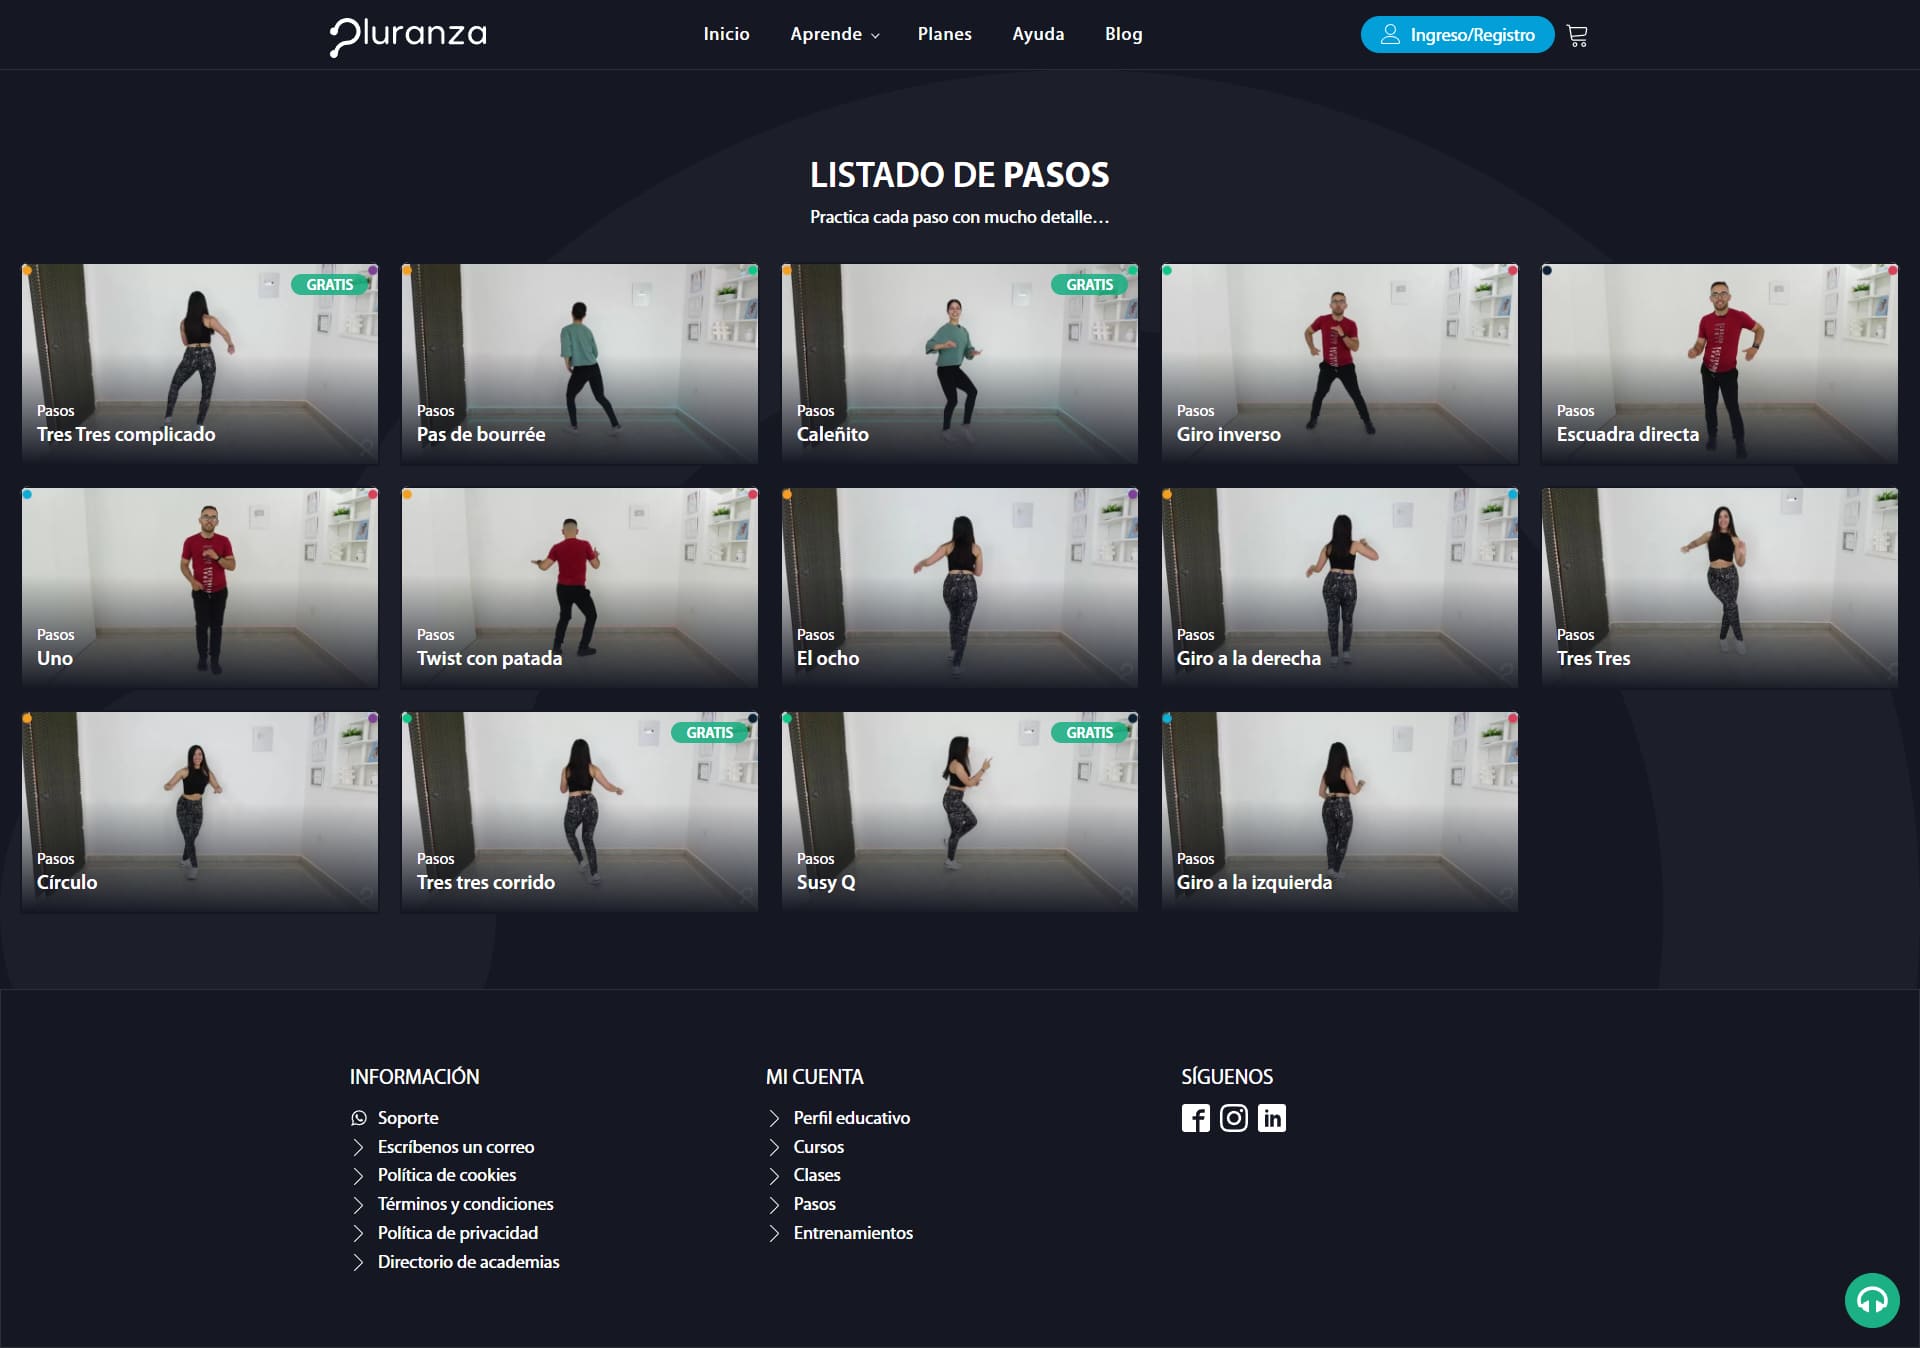Open the Susy Q step card
The image size is (1920, 1348).
pyautogui.click(x=960, y=811)
